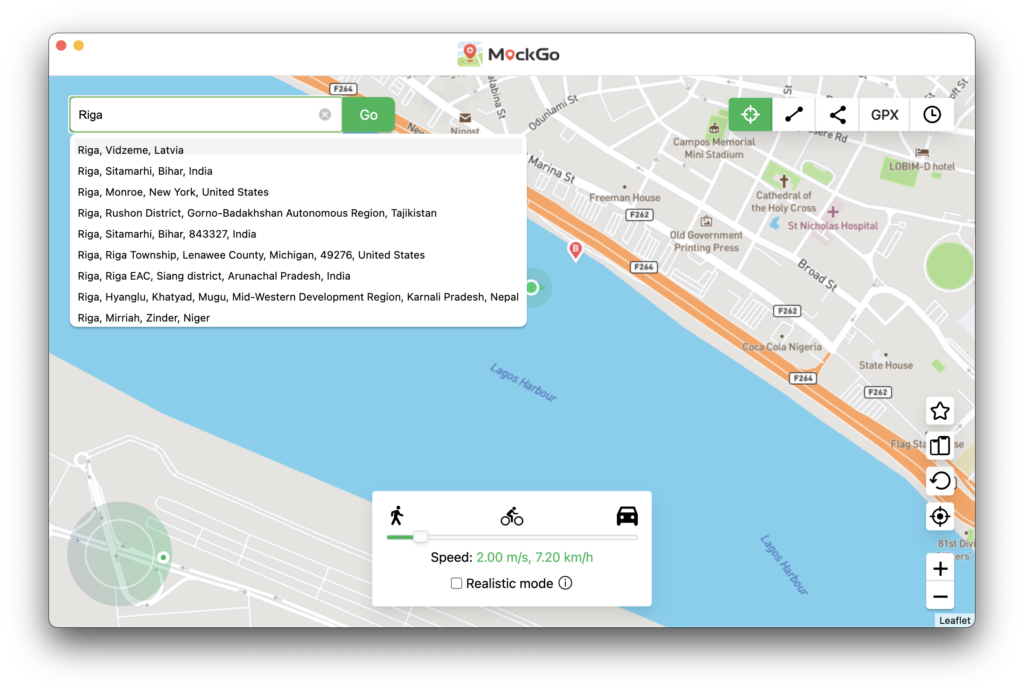Select the one-stop route mode icon

pos(793,115)
